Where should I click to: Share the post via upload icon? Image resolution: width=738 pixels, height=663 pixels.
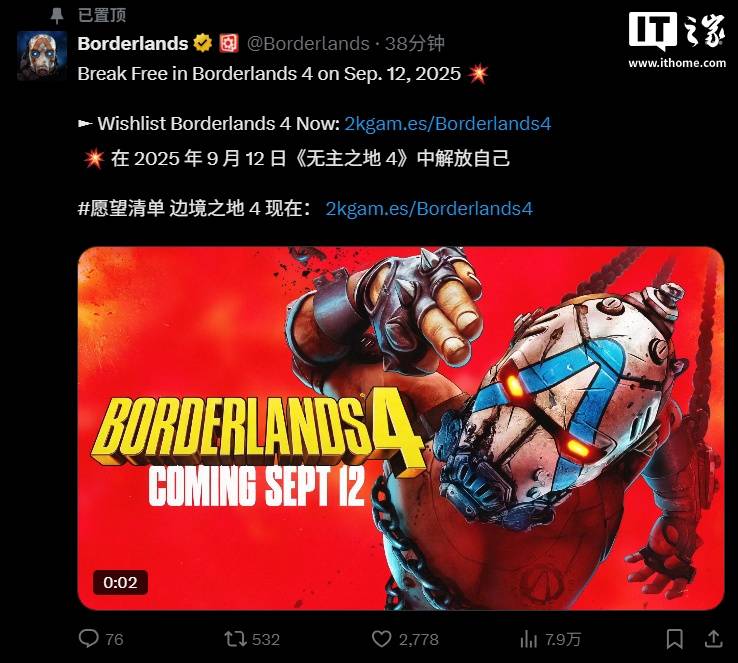714,639
